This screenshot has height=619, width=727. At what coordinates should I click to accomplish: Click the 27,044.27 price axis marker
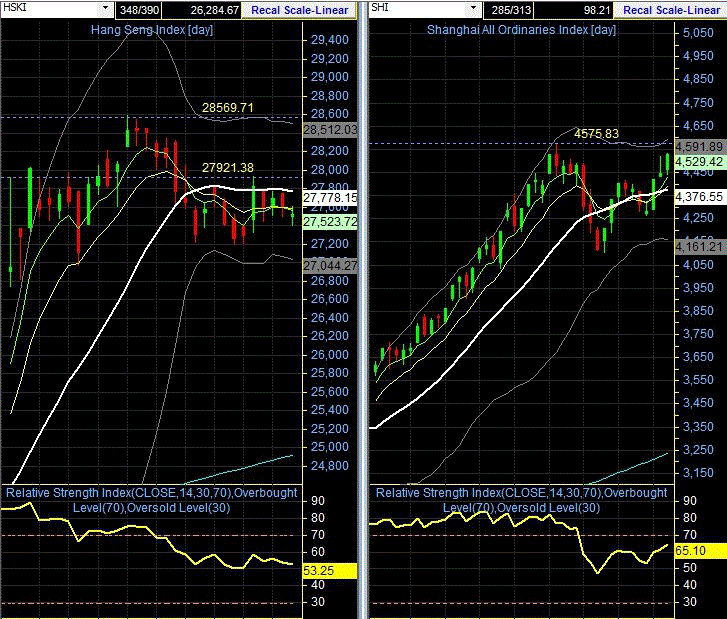tap(330, 266)
